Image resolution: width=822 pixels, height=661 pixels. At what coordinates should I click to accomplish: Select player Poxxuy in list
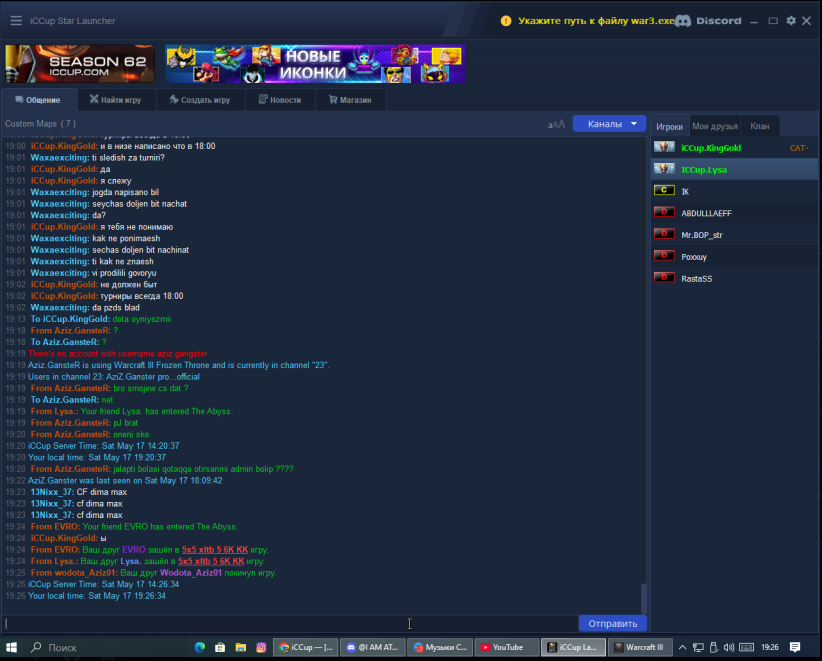click(734, 257)
